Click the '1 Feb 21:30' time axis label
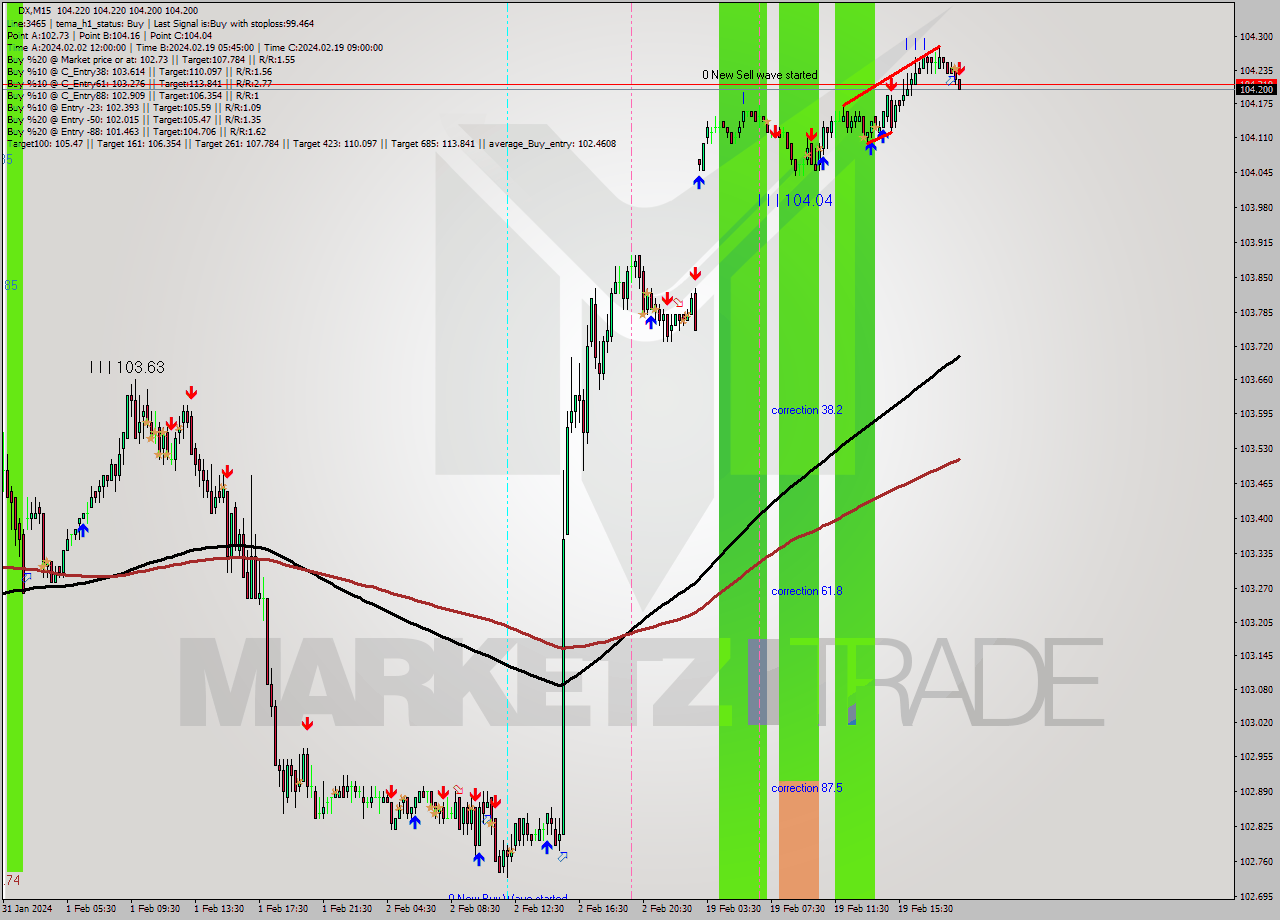 (x=347, y=909)
